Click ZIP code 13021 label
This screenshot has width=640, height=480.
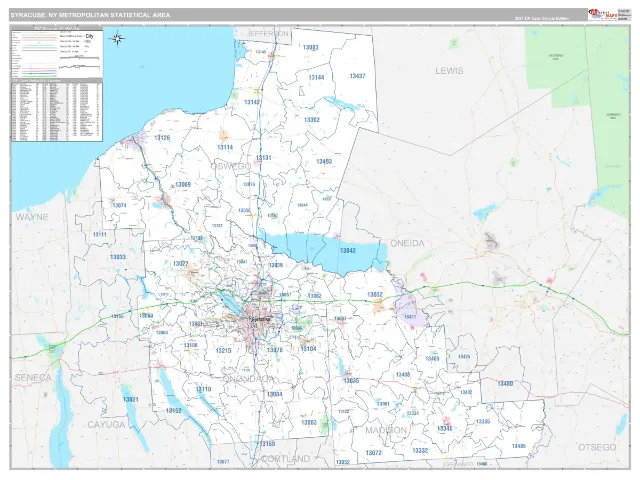[131, 399]
